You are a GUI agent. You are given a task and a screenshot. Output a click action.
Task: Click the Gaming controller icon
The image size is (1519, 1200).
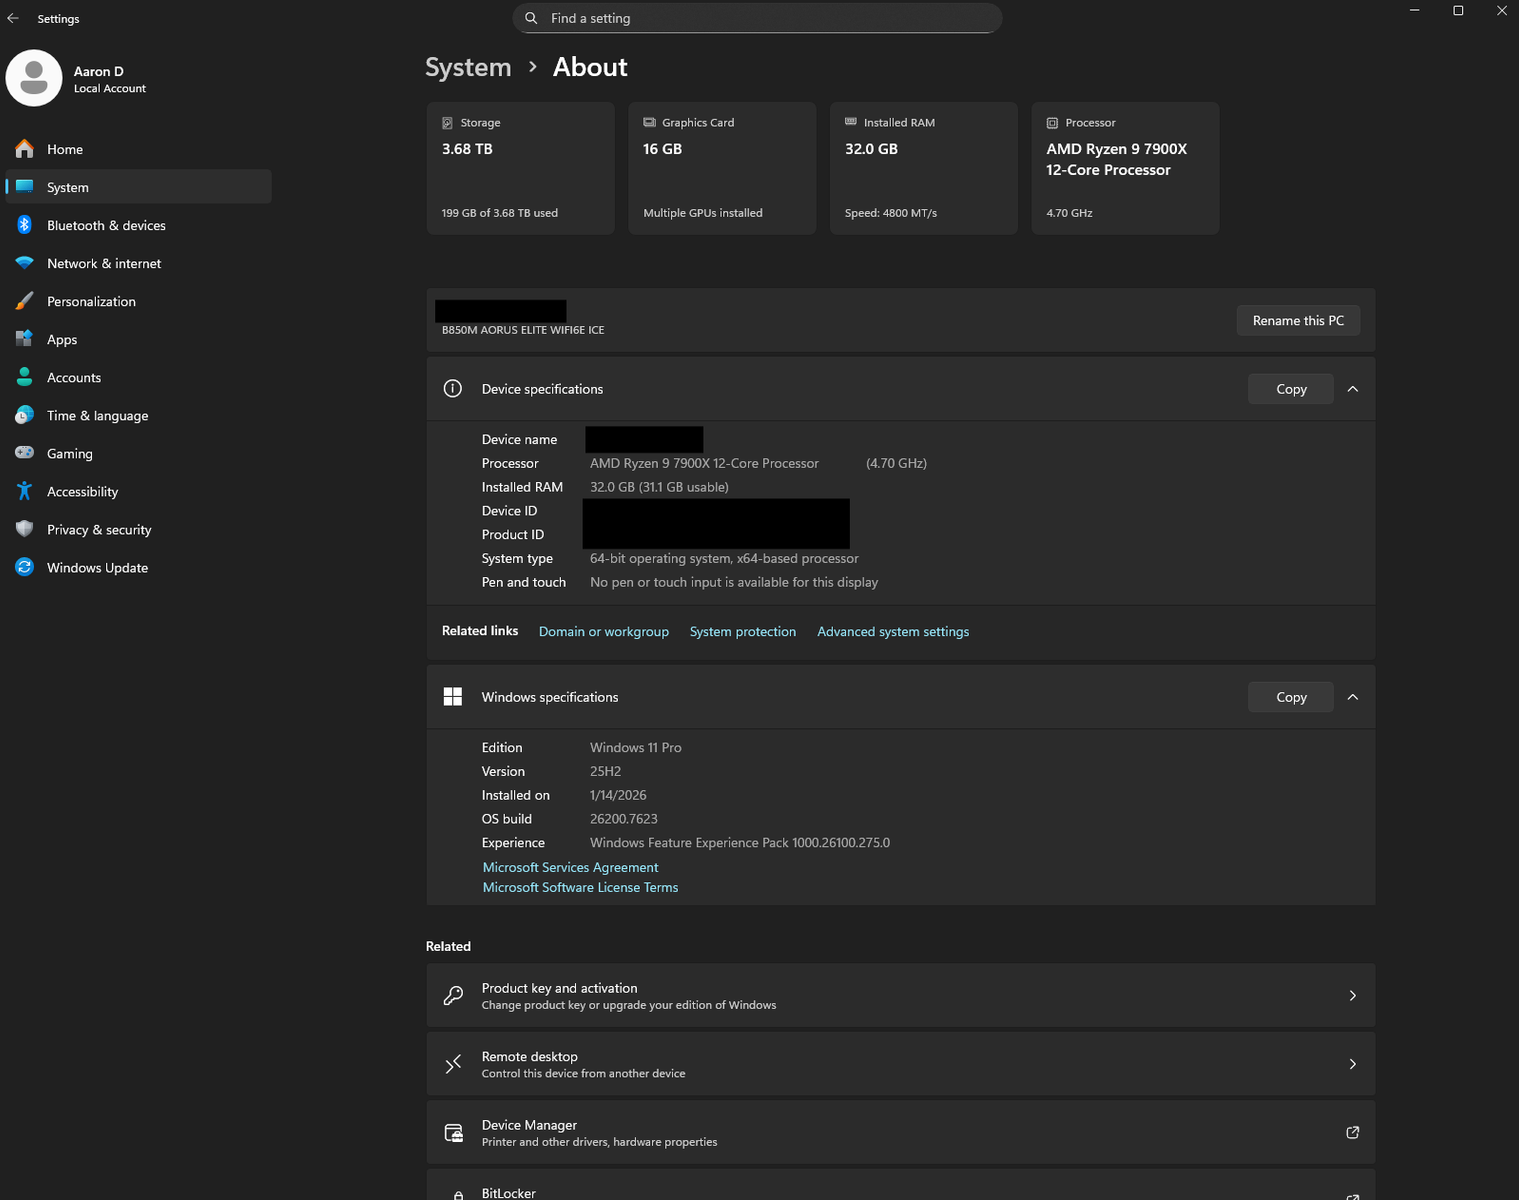coord(25,454)
